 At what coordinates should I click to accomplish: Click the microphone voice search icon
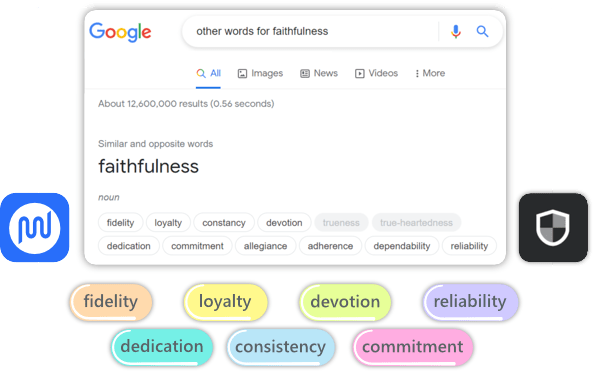456,31
